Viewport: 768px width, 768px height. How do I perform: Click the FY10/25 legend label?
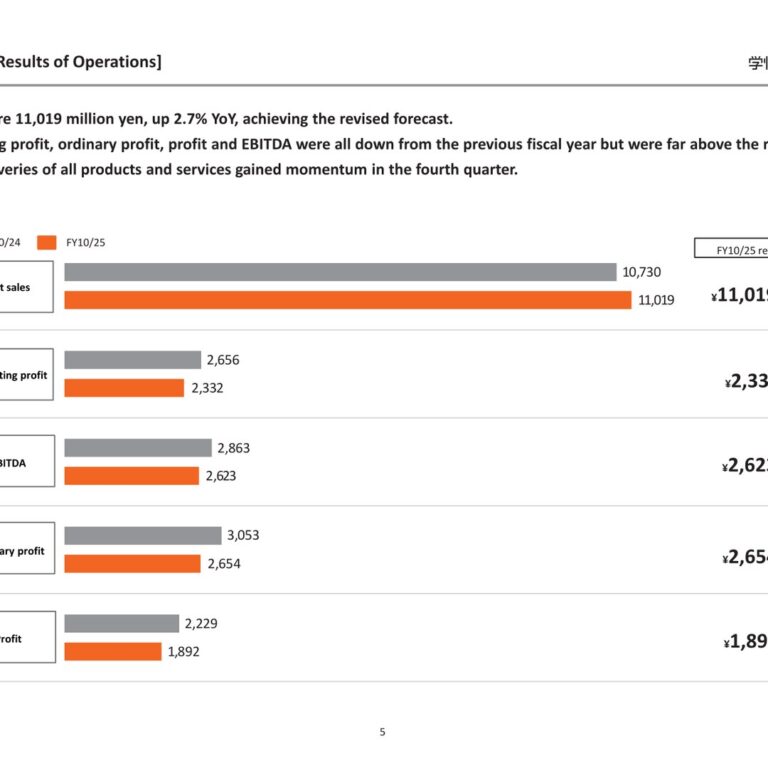point(86,242)
